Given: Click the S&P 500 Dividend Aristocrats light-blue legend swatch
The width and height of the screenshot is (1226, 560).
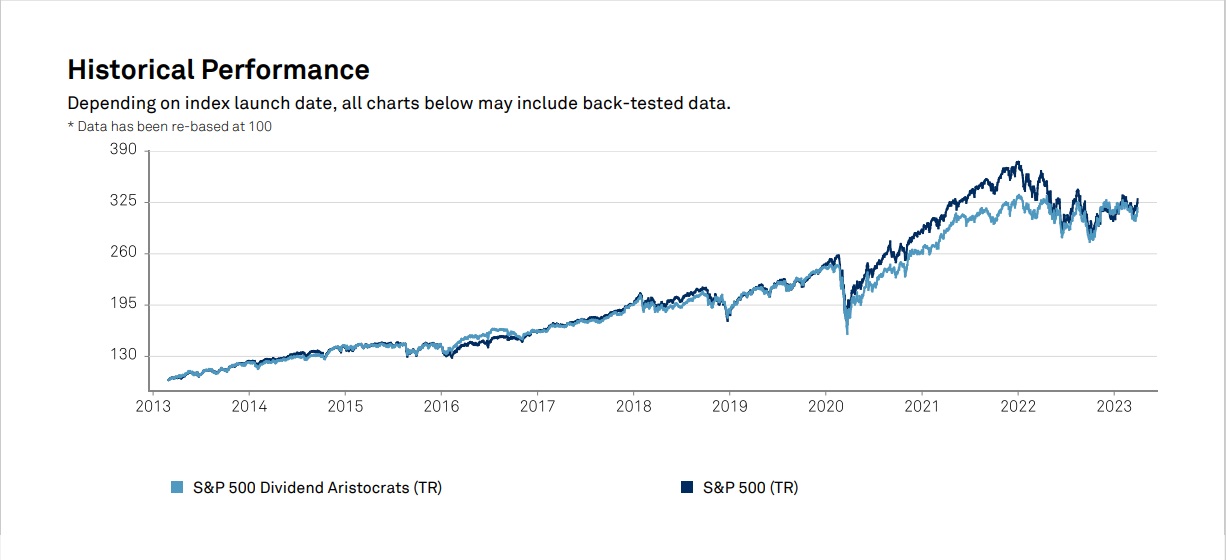Looking at the screenshot, I should point(177,488).
